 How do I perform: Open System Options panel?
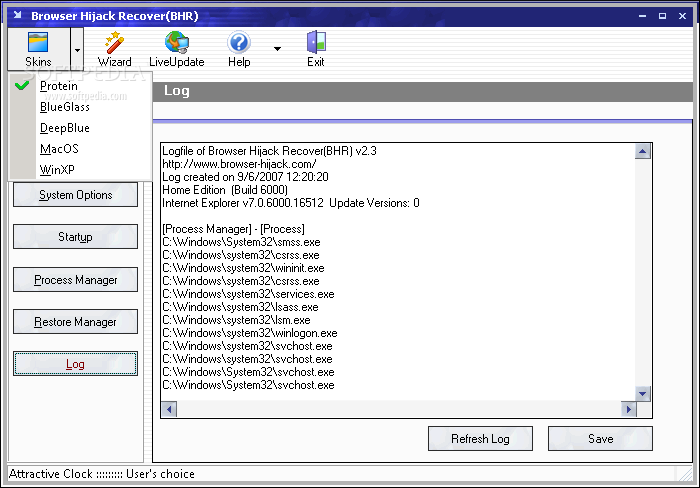click(75, 195)
